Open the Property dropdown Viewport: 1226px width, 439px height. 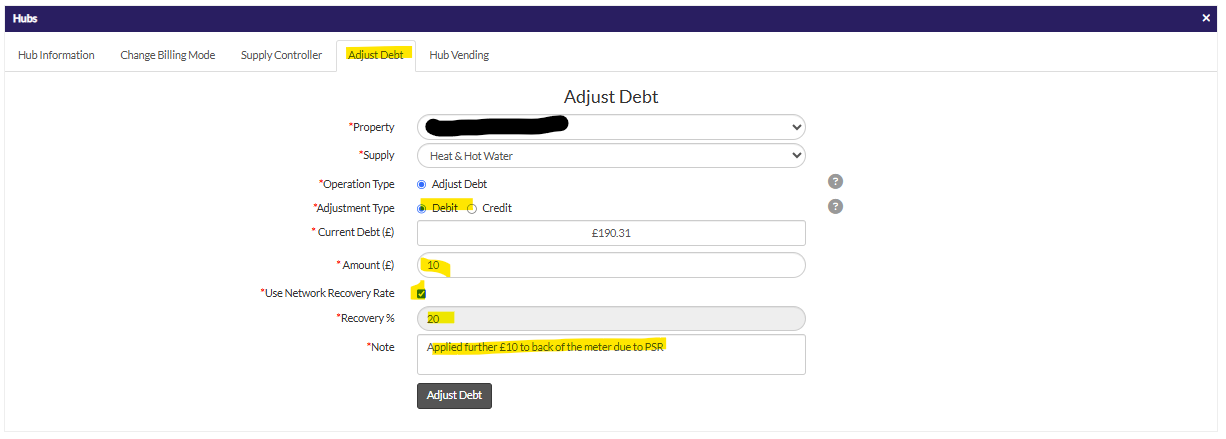(611, 127)
